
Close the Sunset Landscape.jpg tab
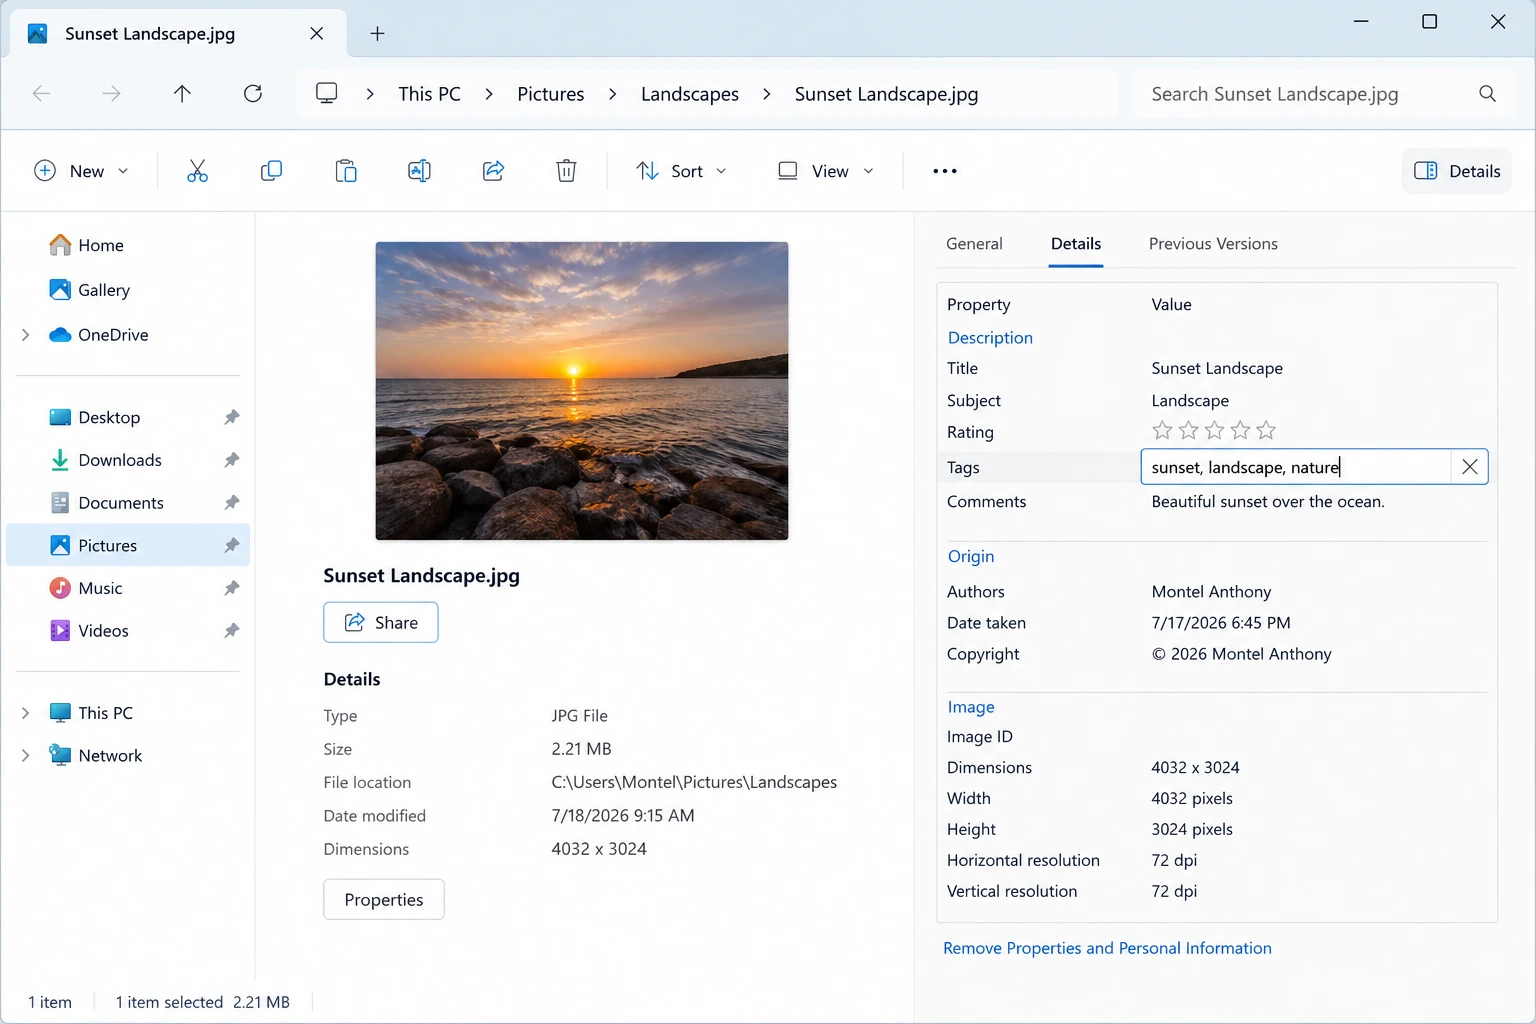(x=317, y=34)
